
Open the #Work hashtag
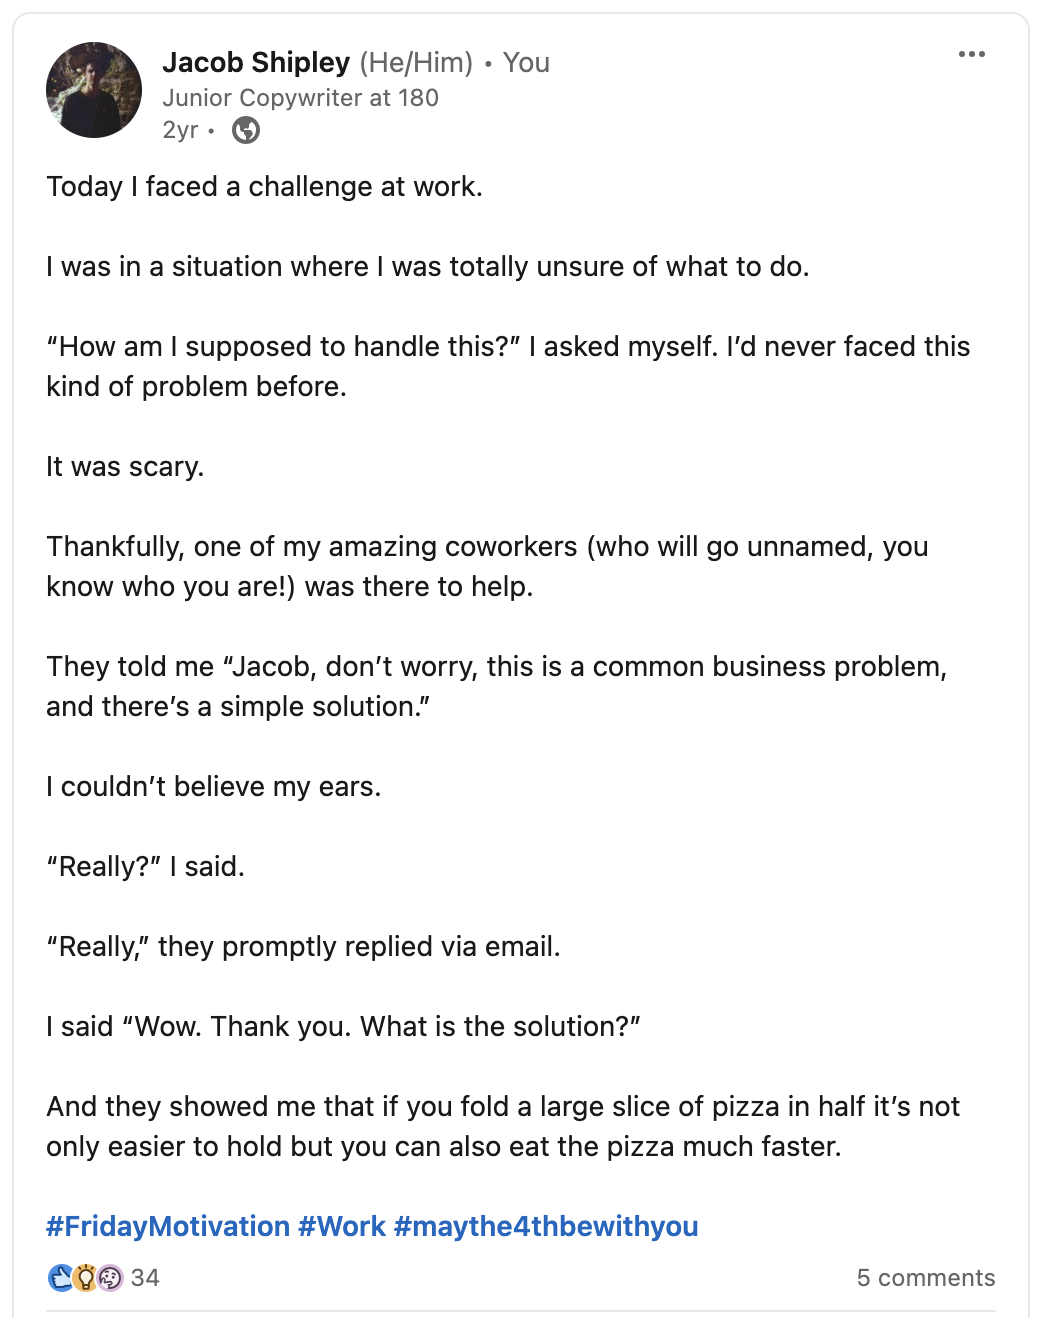[342, 1226]
